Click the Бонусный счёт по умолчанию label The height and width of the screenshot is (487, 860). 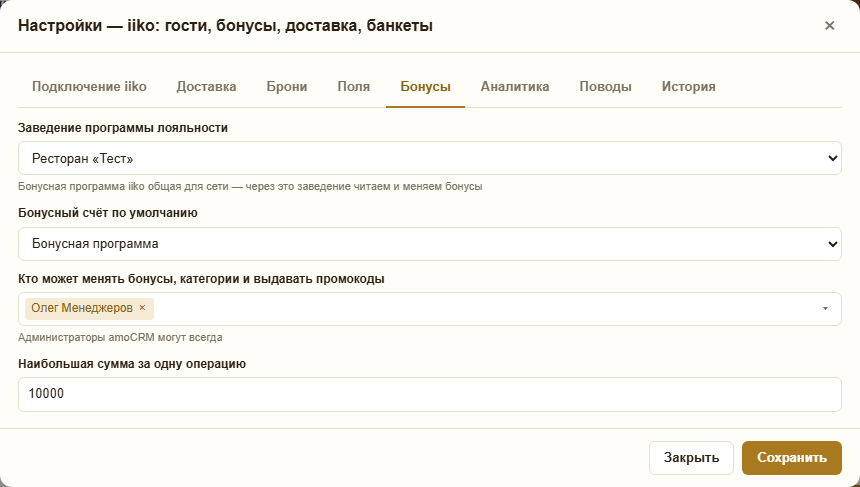[x=108, y=213]
